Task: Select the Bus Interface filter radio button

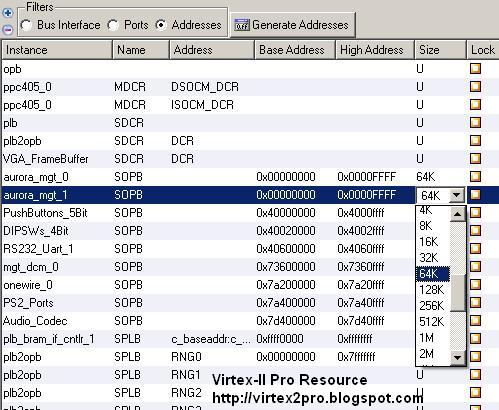Action: click(26, 25)
